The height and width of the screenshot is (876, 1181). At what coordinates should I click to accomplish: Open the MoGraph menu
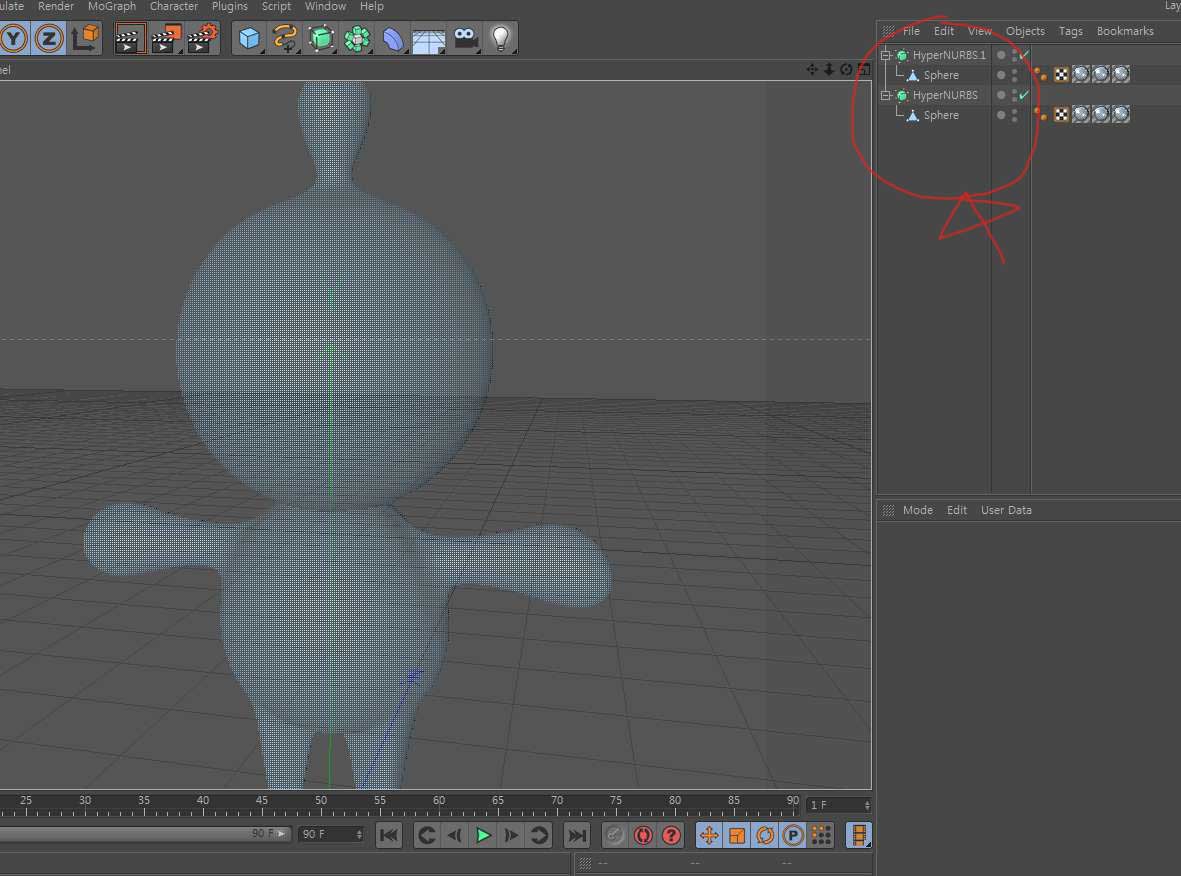pyautogui.click(x=111, y=7)
